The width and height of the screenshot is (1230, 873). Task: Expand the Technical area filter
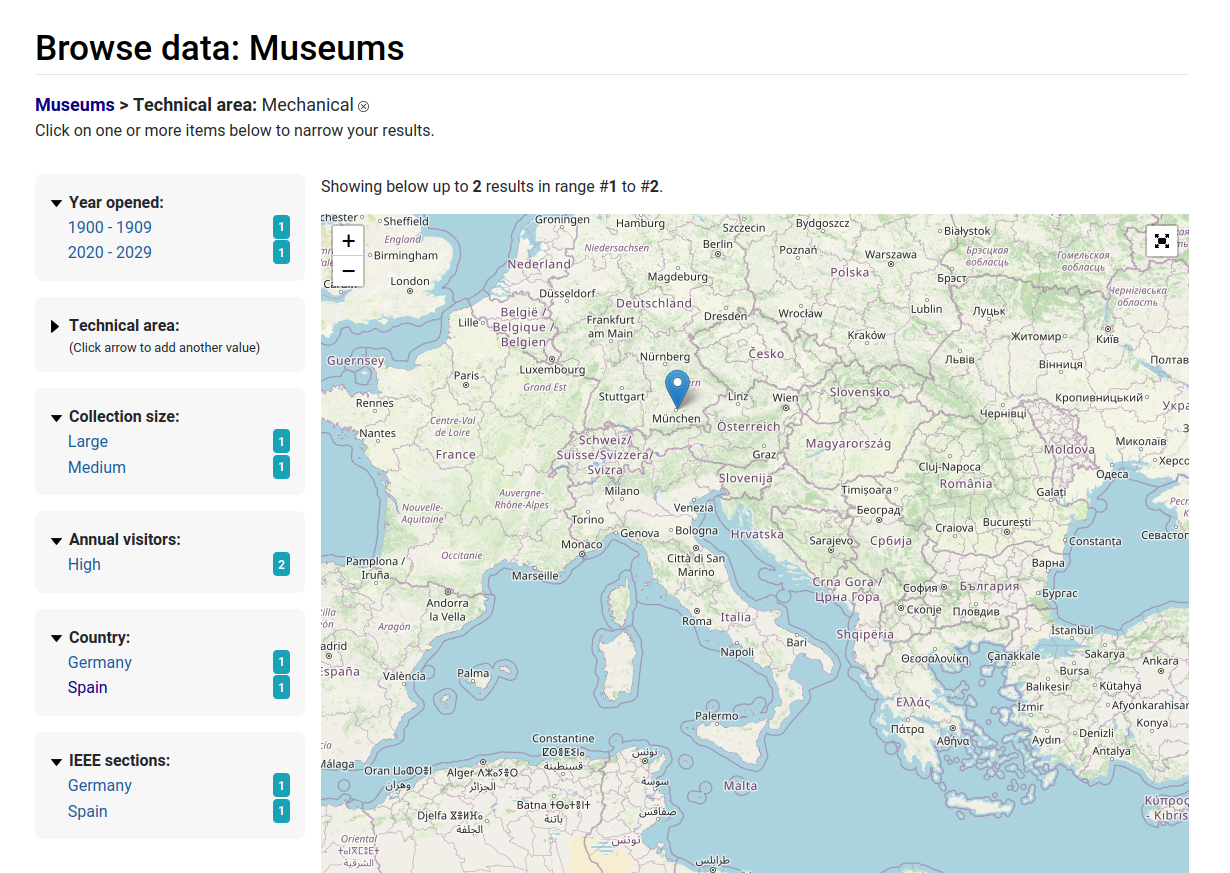(56, 326)
